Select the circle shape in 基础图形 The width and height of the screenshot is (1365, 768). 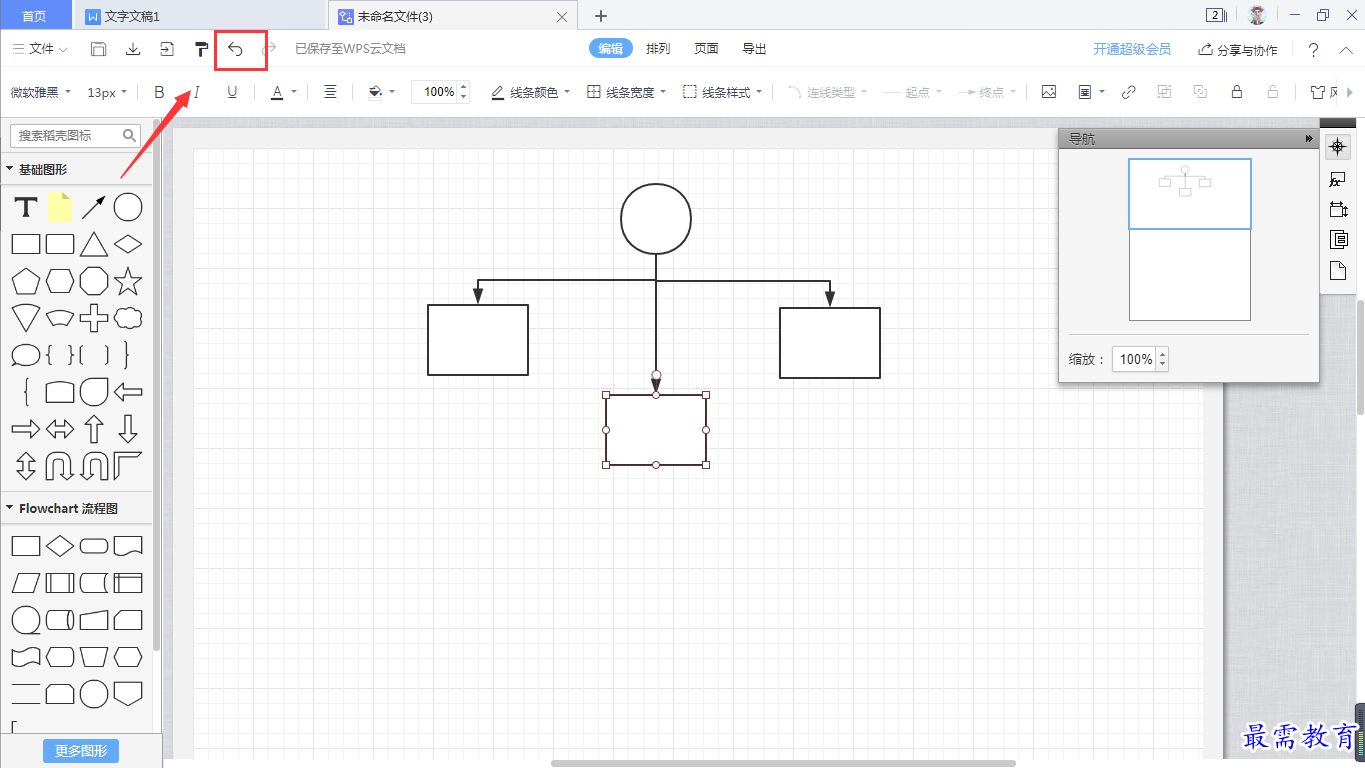point(128,207)
